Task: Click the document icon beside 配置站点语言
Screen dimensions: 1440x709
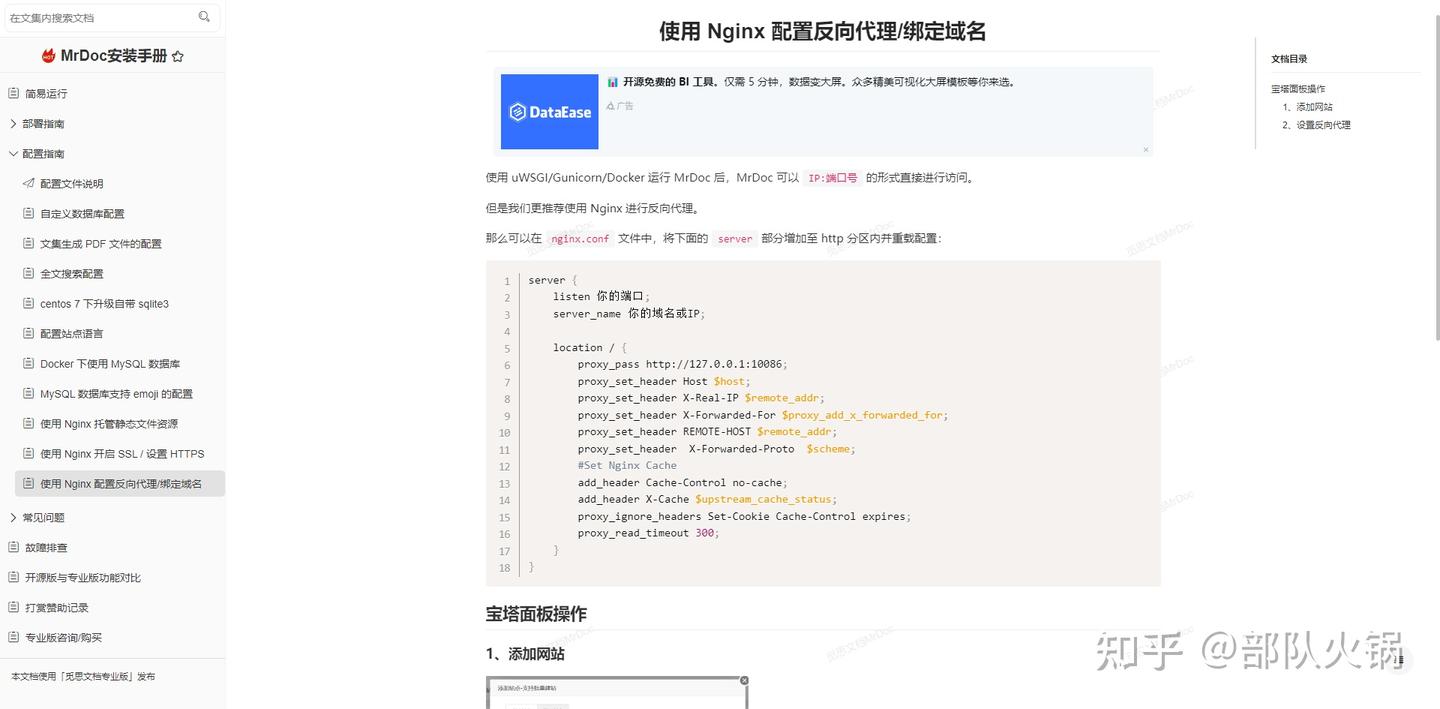Action: 28,333
